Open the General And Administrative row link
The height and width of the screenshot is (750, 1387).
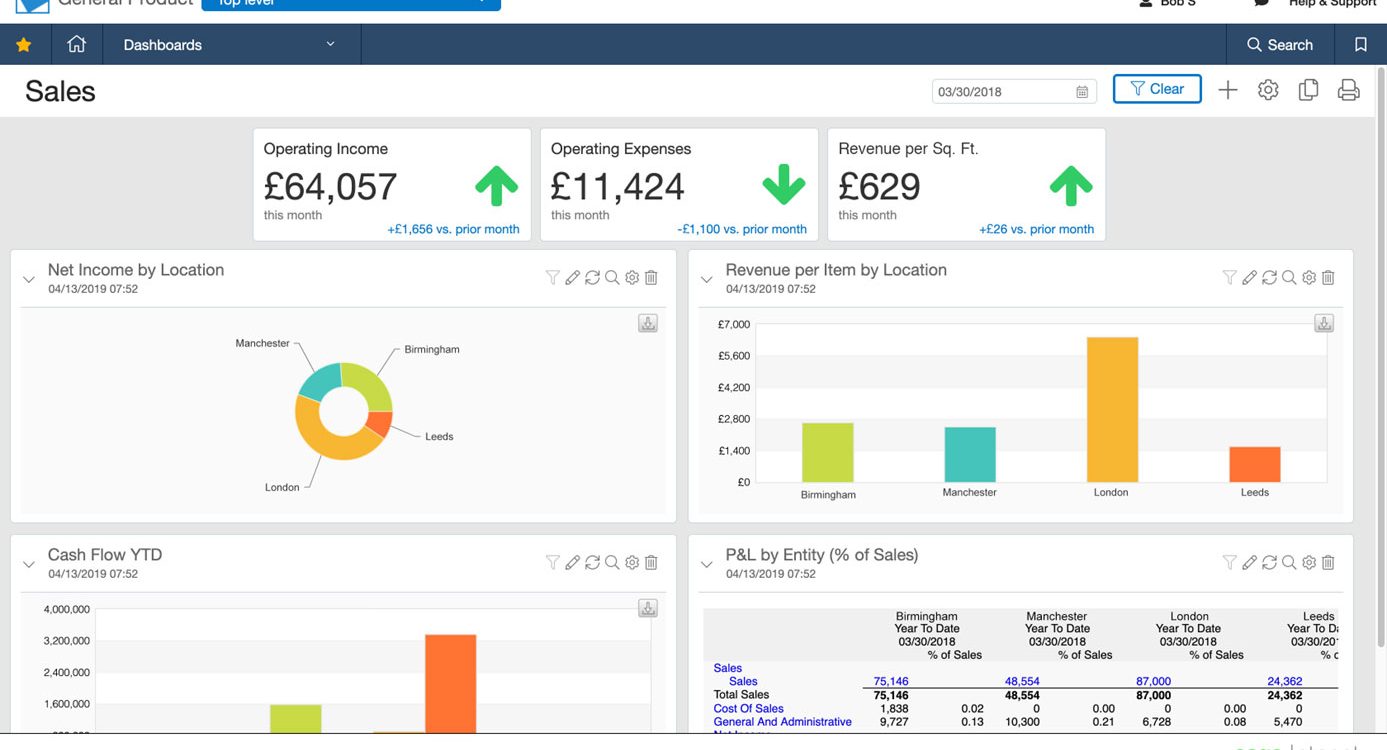(x=783, y=722)
